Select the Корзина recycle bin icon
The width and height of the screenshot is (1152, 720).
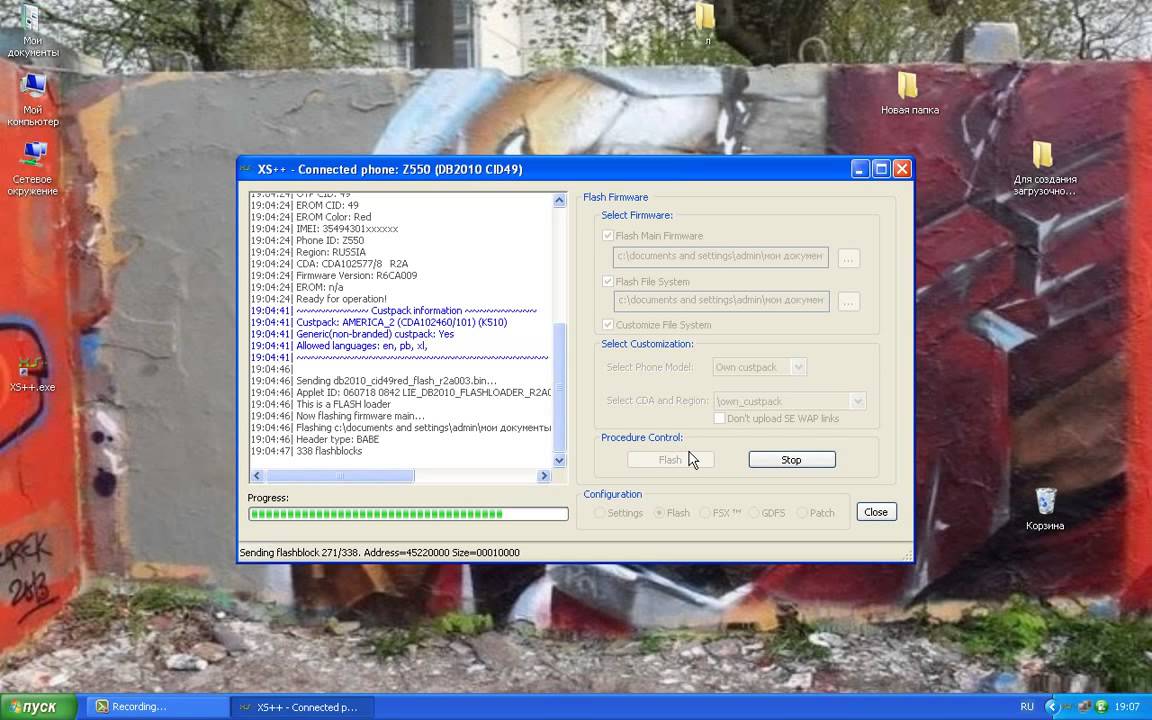pyautogui.click(x=1045, y=508)
